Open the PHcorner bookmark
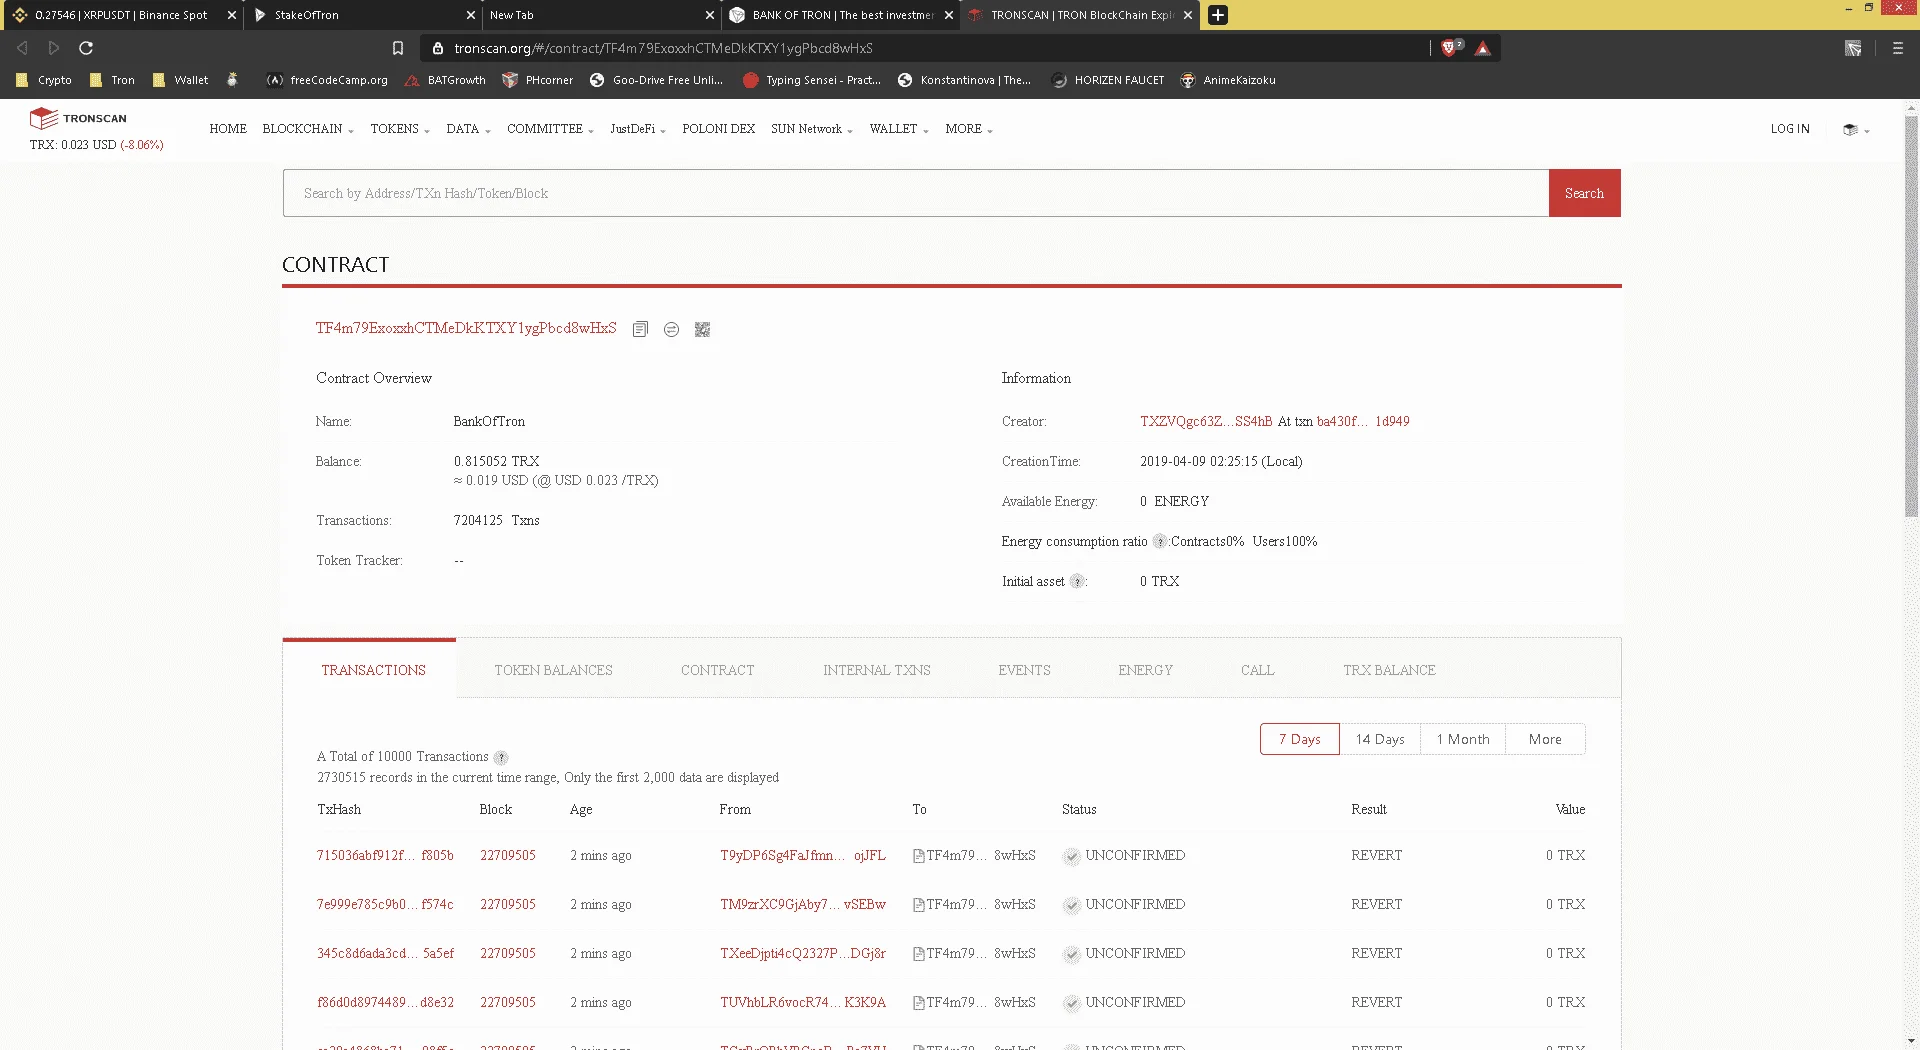Image resolution: width=1920 pixels, height=1050 pixels. (538, 80)
